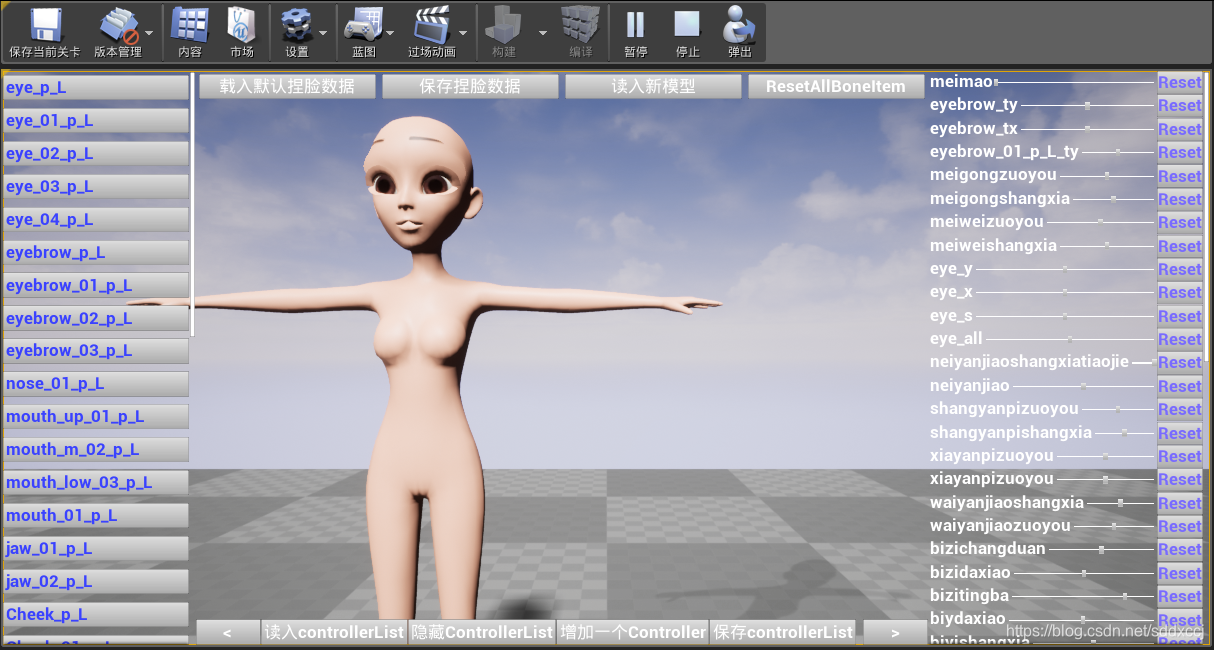1214x650 pixels.
Task: Select eyebrow_02_p_L bone item
Action: [96, 318]
